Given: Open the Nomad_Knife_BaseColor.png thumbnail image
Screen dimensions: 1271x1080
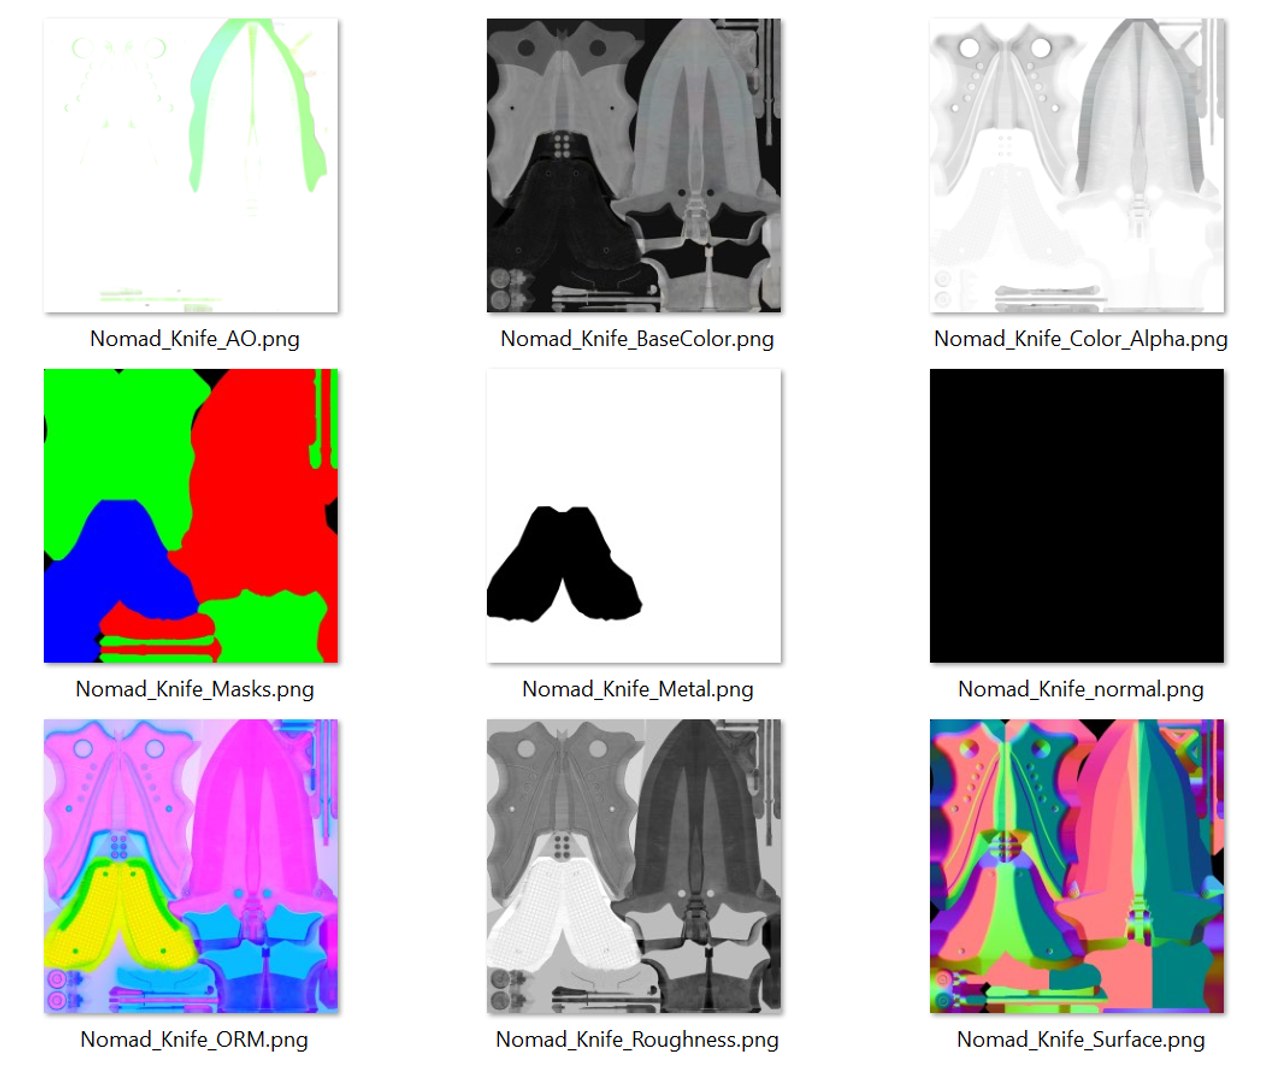Looking at the screenshot, I should click(634, 165).
